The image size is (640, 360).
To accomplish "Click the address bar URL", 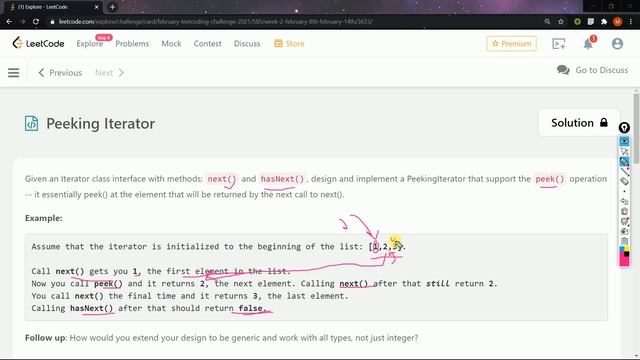I will pos(215,22).
